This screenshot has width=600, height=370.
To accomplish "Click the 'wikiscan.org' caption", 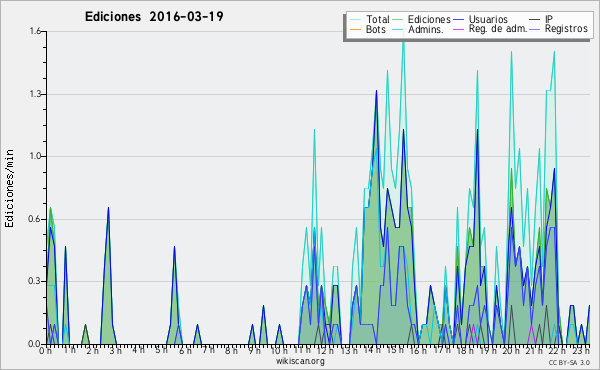I will tap(300, 361).
